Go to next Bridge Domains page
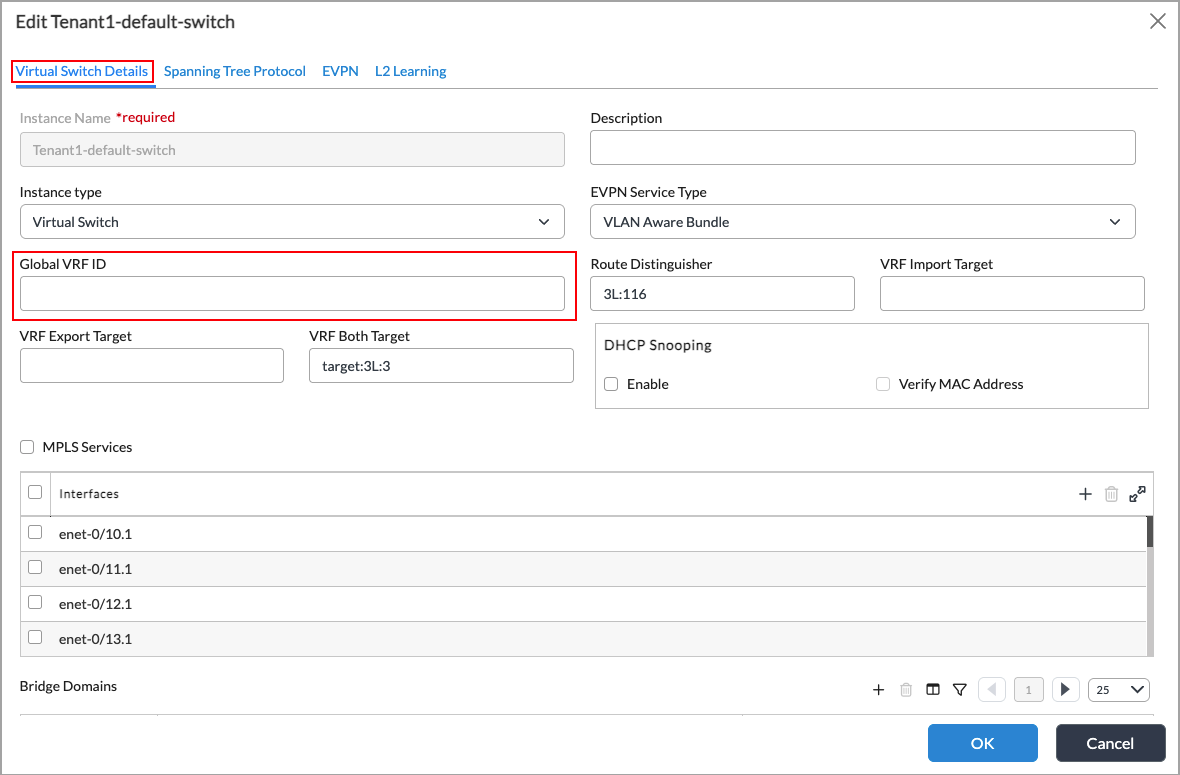The image size is (1180, 775). pyautogui.click(x=1065, y=689)
